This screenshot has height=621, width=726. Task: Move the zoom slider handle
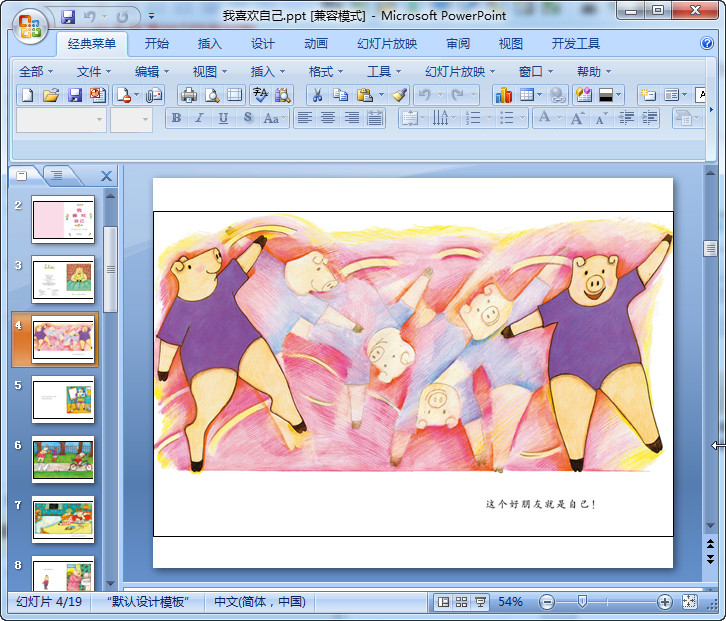coord(582,602)
